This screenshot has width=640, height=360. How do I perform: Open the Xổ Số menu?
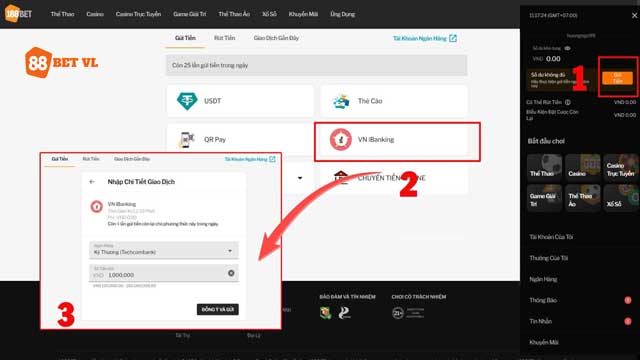(269, 14)
